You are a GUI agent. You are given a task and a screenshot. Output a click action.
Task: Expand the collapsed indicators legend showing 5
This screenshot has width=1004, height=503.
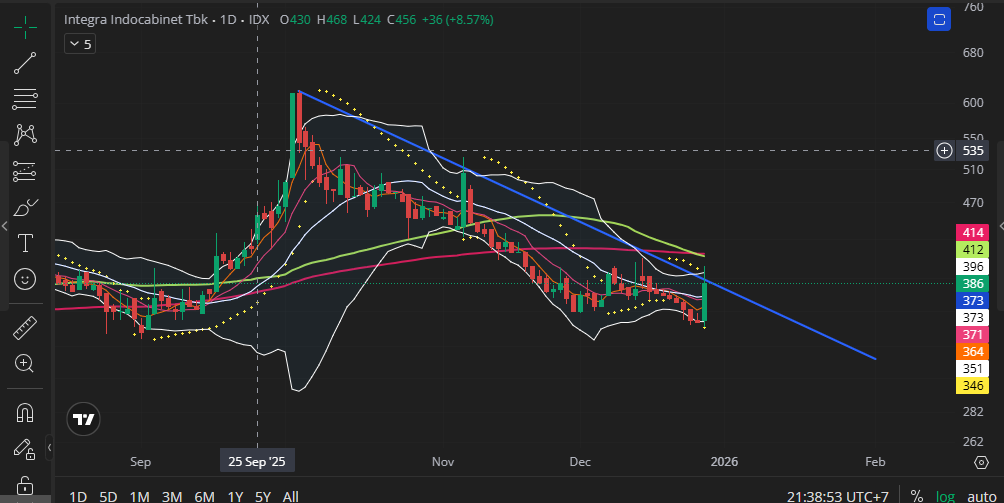coord(79,44)
